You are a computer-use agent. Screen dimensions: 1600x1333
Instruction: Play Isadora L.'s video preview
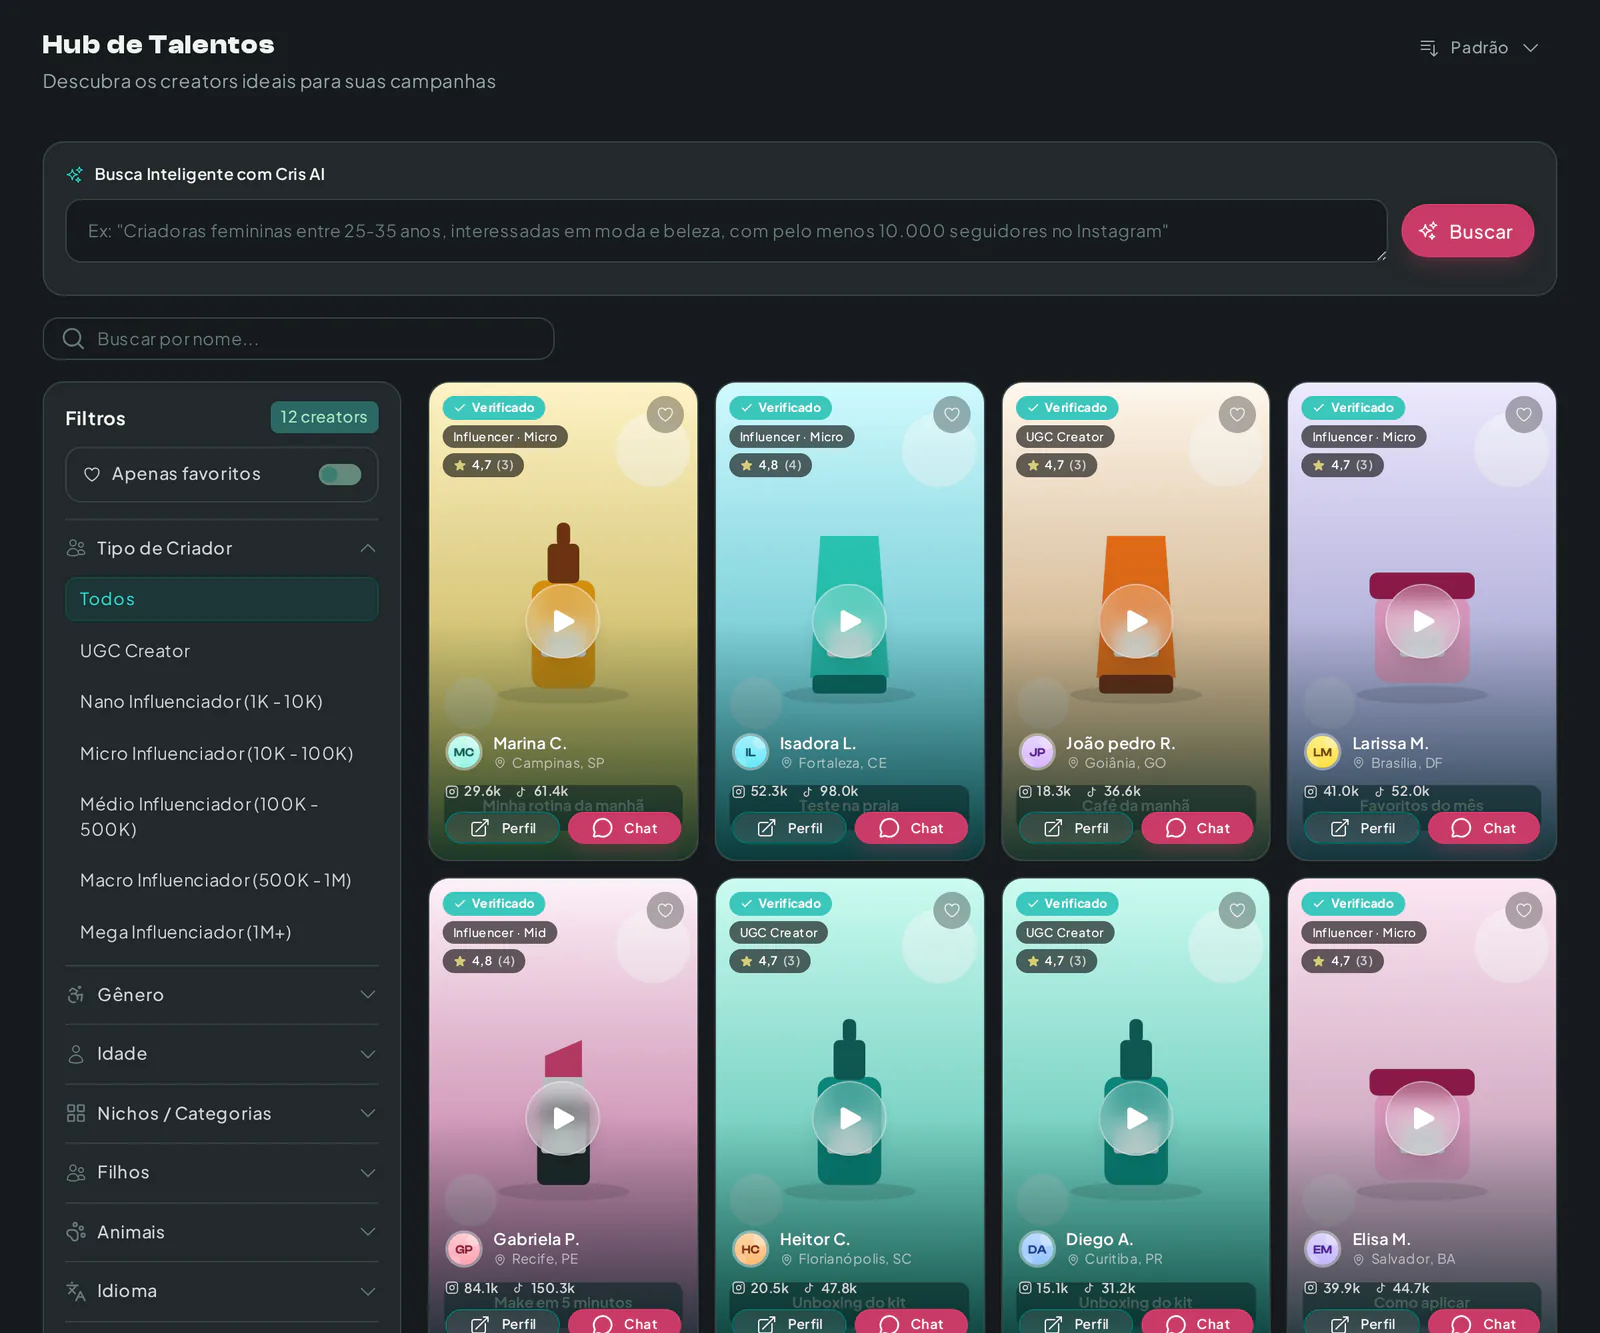click(850, 621)
